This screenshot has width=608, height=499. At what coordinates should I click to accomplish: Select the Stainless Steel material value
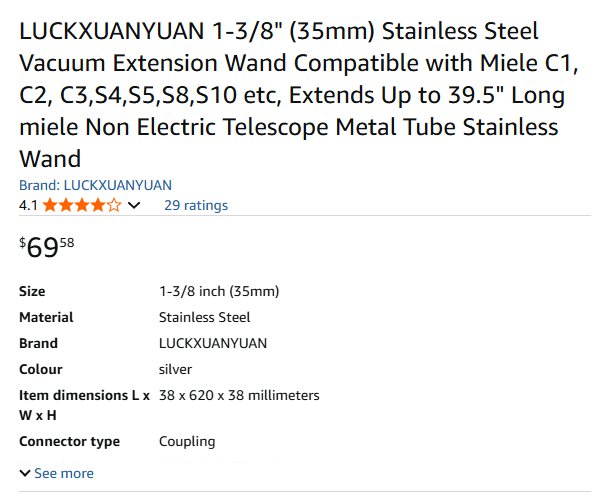tap(204, 318)
